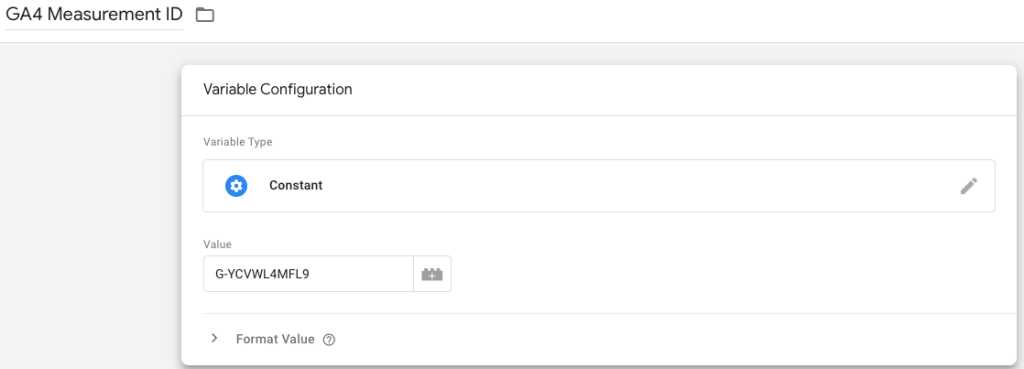Open the Format Value help question mark

coord(329,340)
